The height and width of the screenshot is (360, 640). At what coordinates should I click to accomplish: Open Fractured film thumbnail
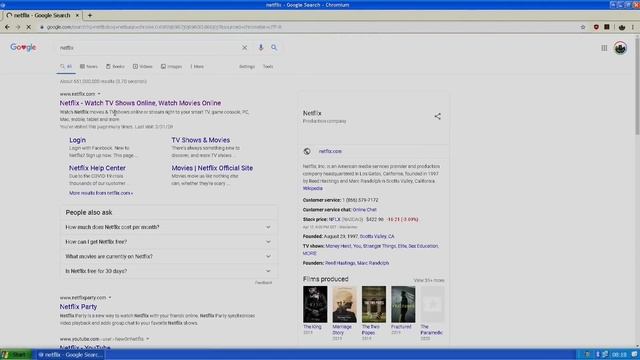click(403, 304)
